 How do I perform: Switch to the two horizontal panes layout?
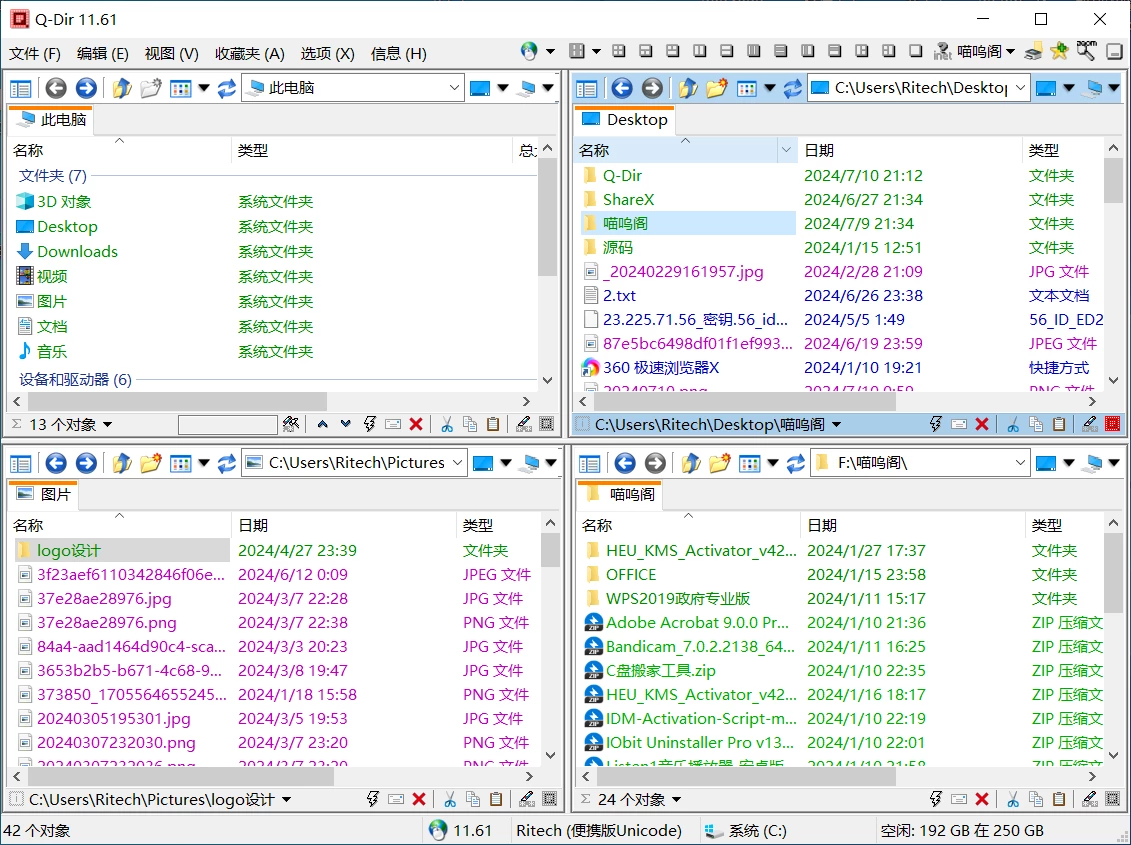pos(726,51)
